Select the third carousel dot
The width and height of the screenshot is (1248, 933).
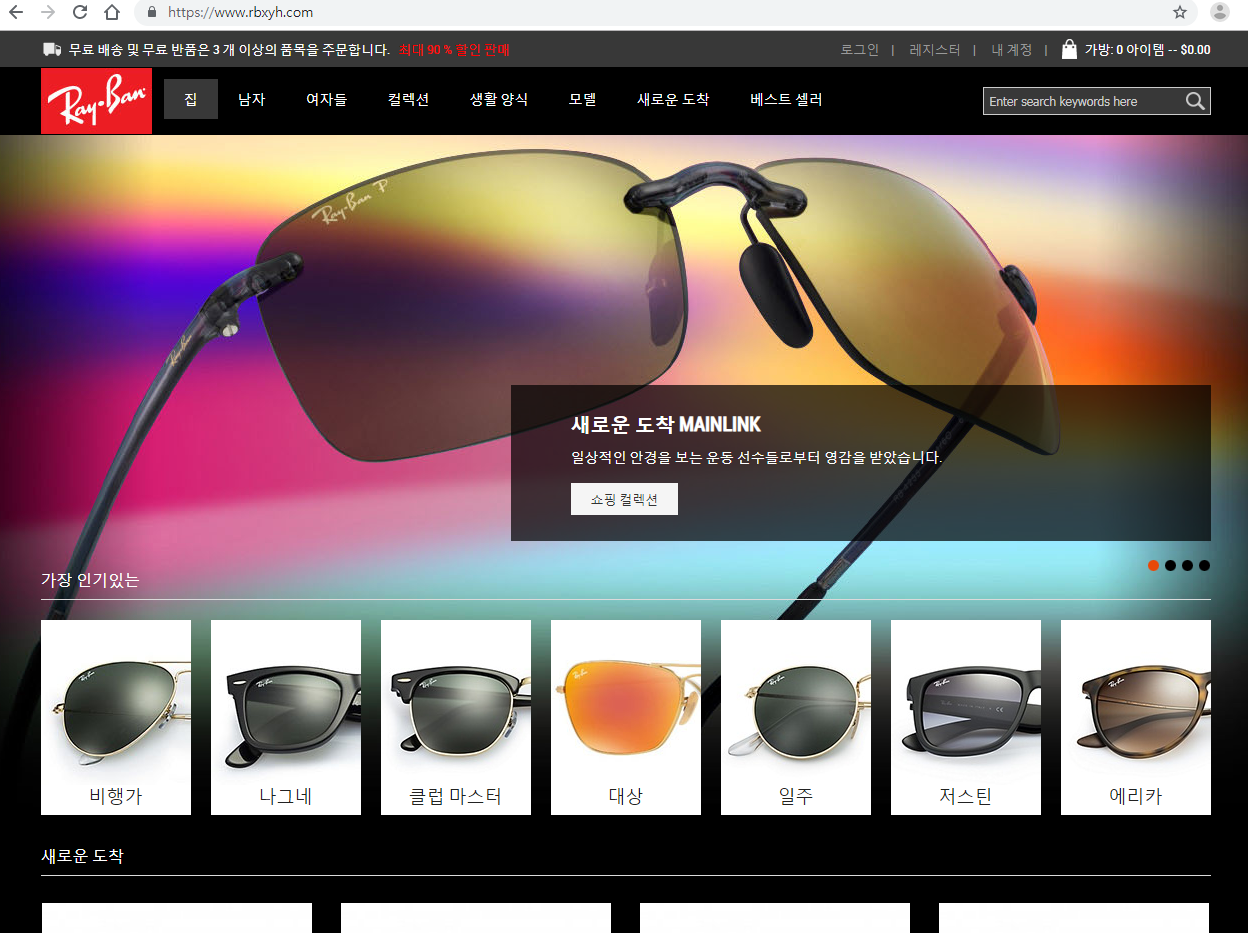point(1187,566)
